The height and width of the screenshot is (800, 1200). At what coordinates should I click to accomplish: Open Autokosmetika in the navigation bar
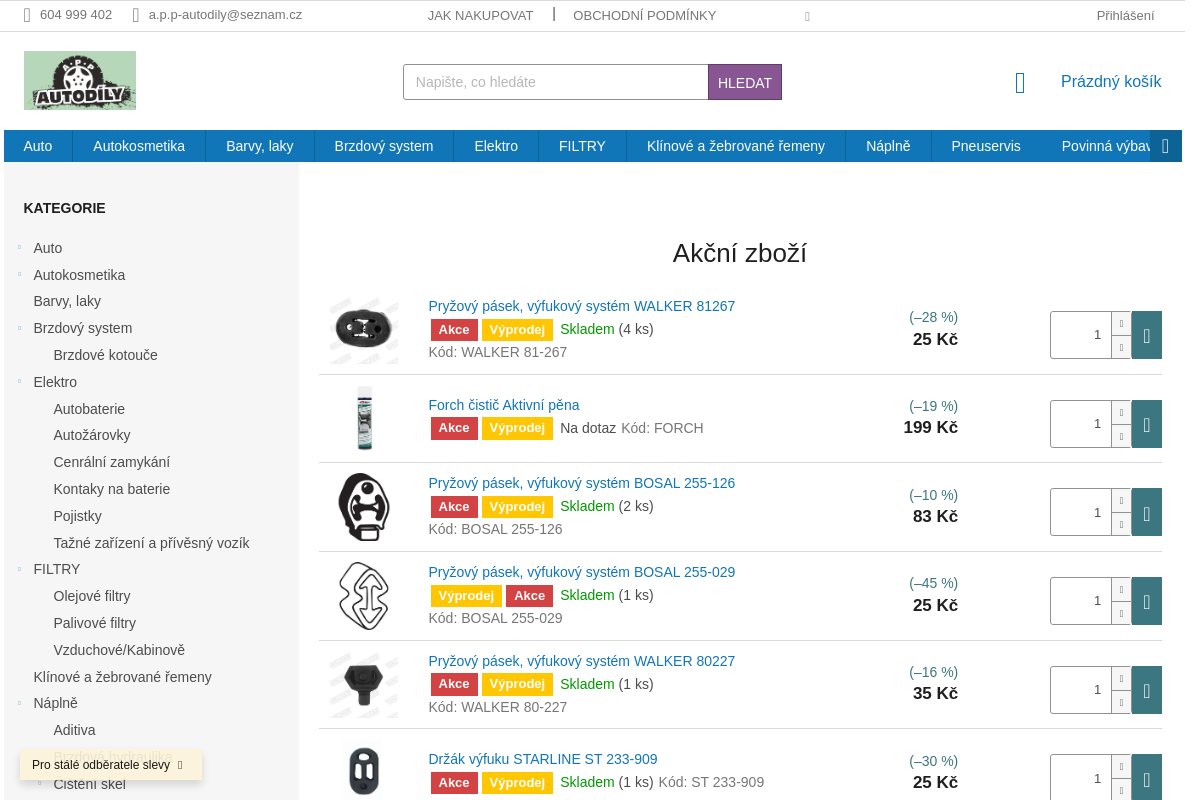click(x=139, y=146)
